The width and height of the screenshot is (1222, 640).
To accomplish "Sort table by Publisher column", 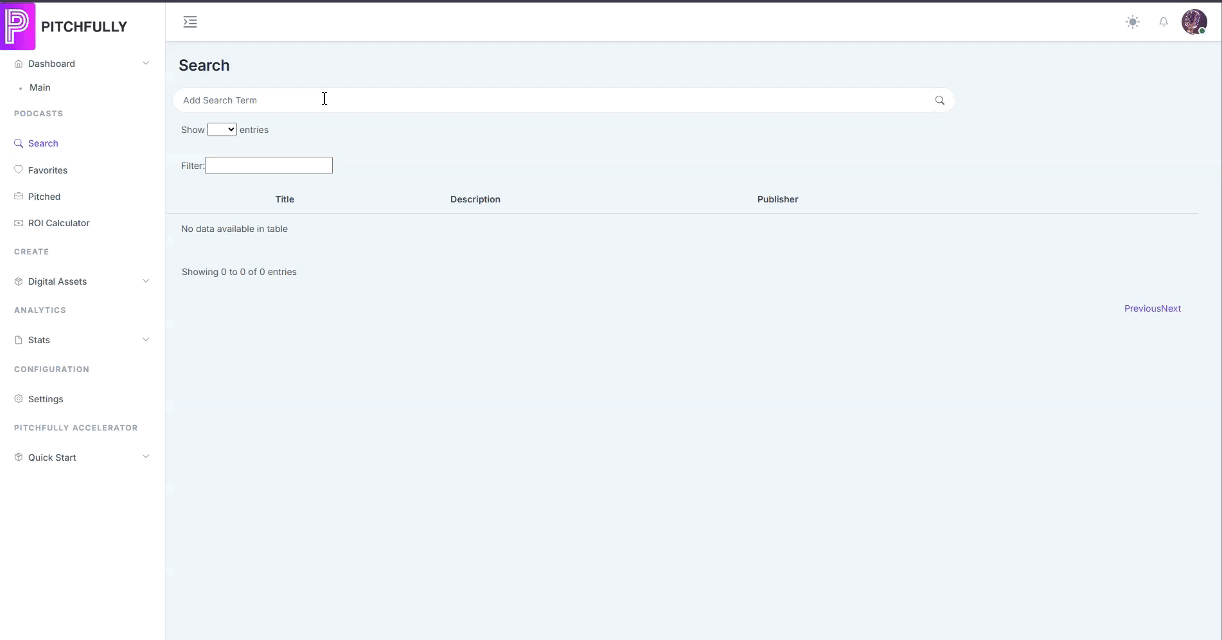I will (778, 199).
